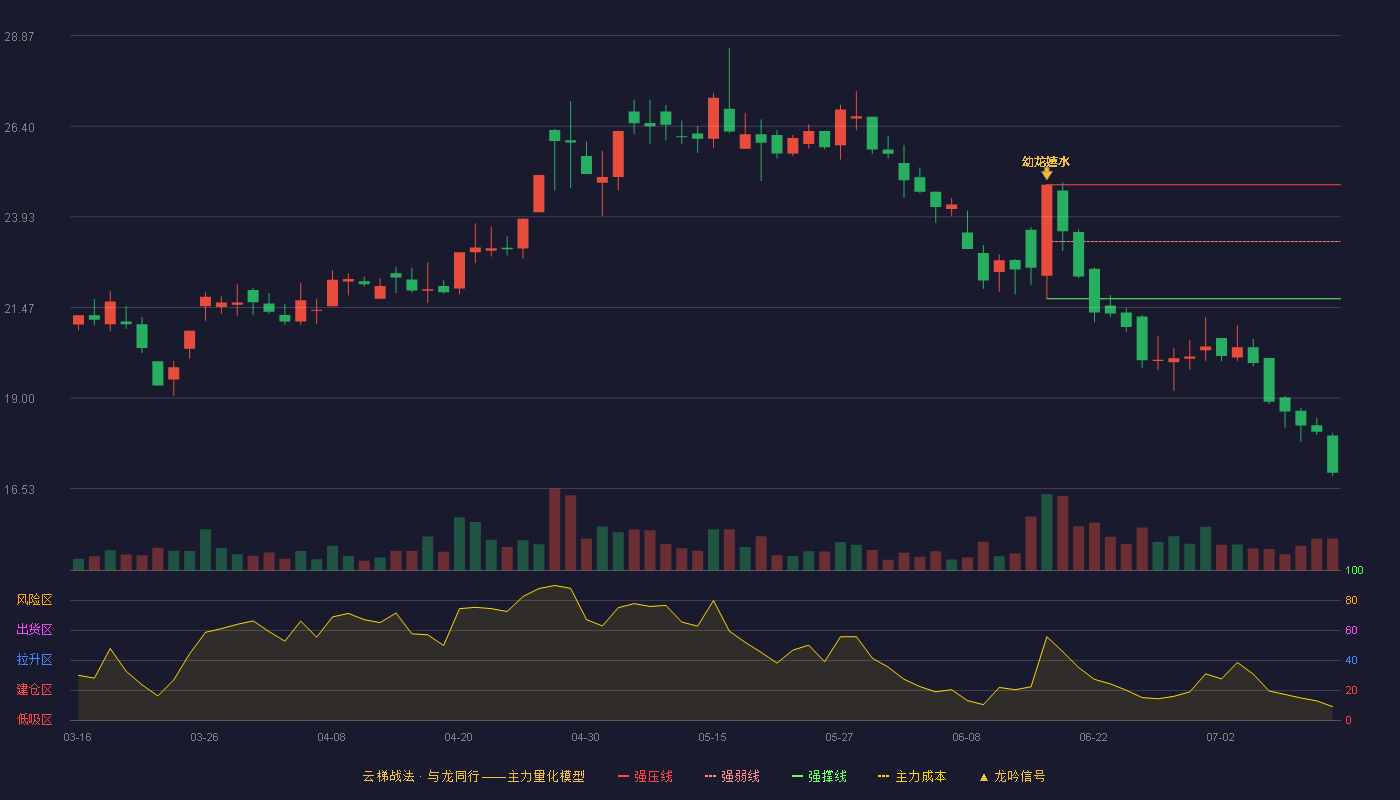1400x800 pixels.
Task: Click the 07-02 date axis label
Action: point(1220,737)
